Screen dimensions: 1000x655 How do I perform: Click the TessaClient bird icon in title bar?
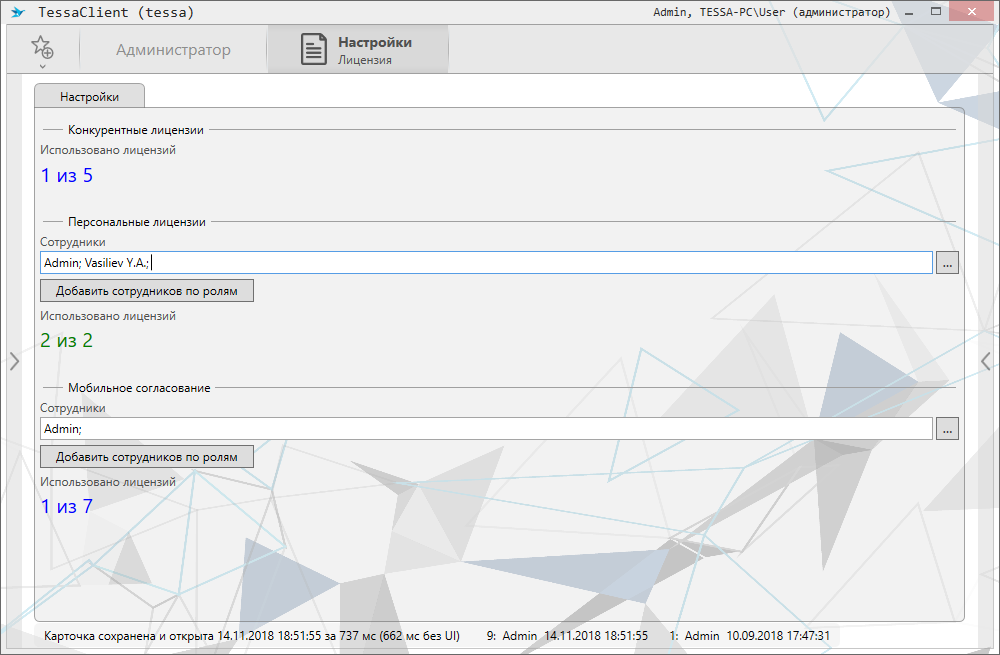pyautogui.click(x=17, y=13)
